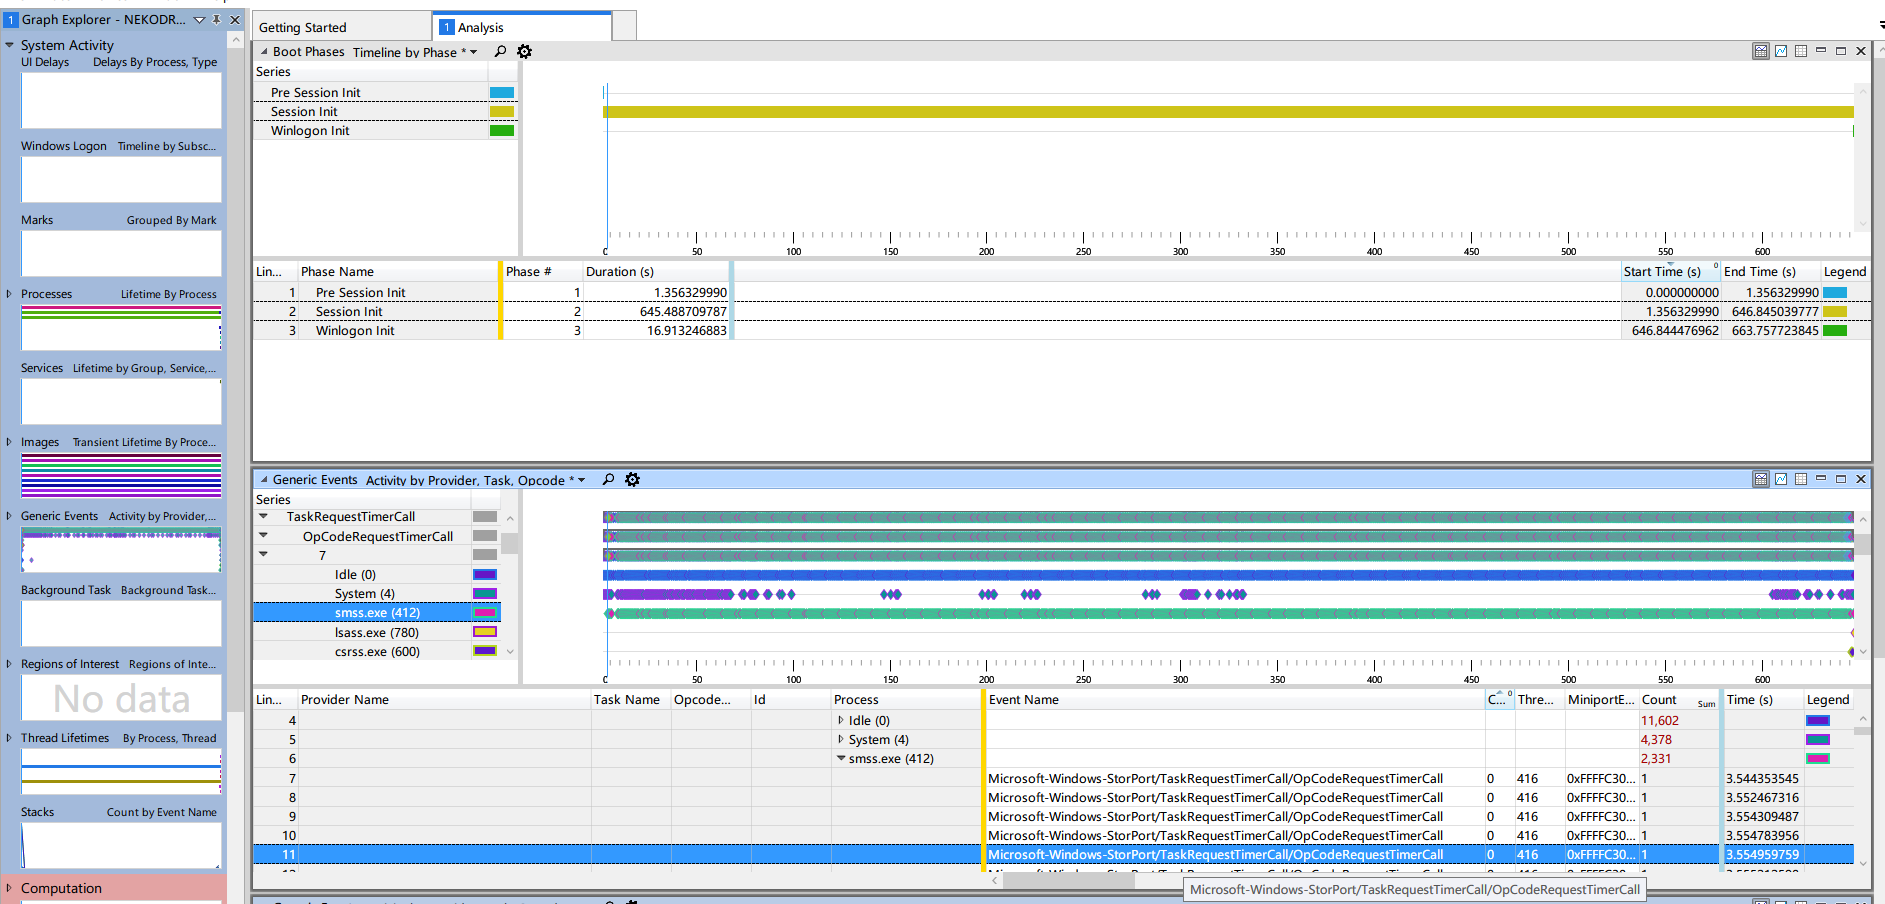Toggle System (4) series visibility swatch
Image resolution: width=1885 pixels, height=904 pixels.
pos(485,593)
